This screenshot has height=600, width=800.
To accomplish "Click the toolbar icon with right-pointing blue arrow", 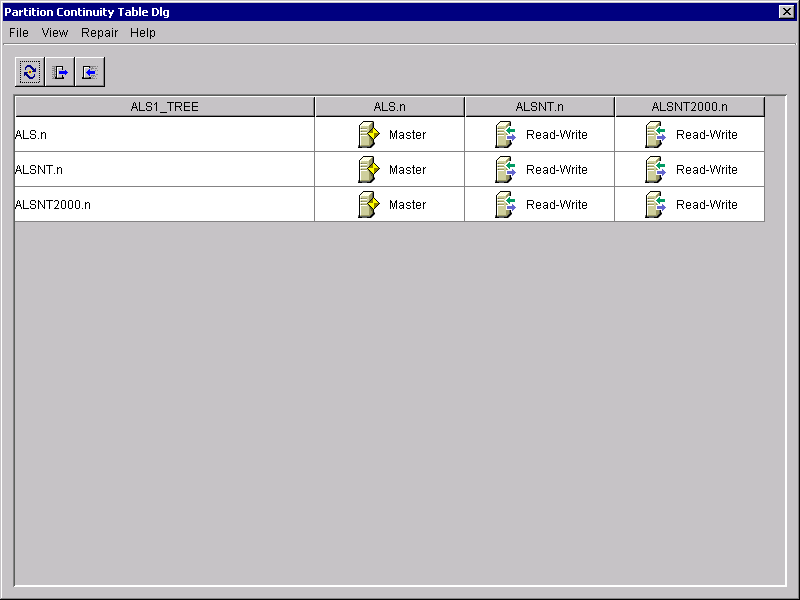I will tap(60, 72).
